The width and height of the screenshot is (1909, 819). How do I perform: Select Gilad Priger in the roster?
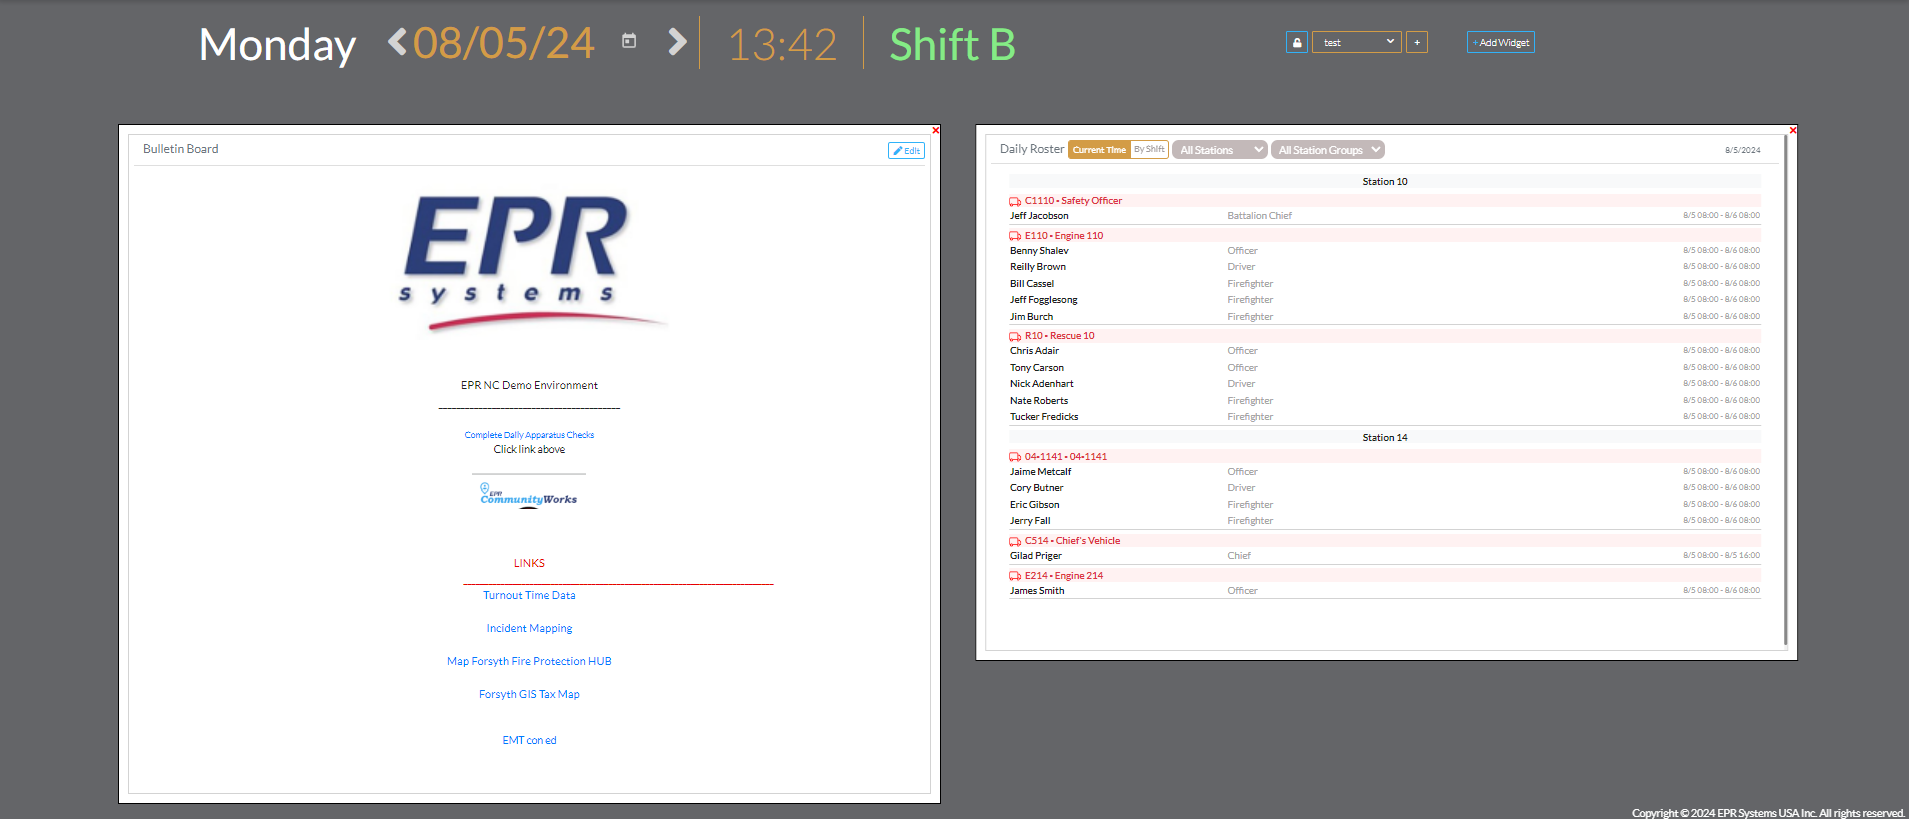1036,556
